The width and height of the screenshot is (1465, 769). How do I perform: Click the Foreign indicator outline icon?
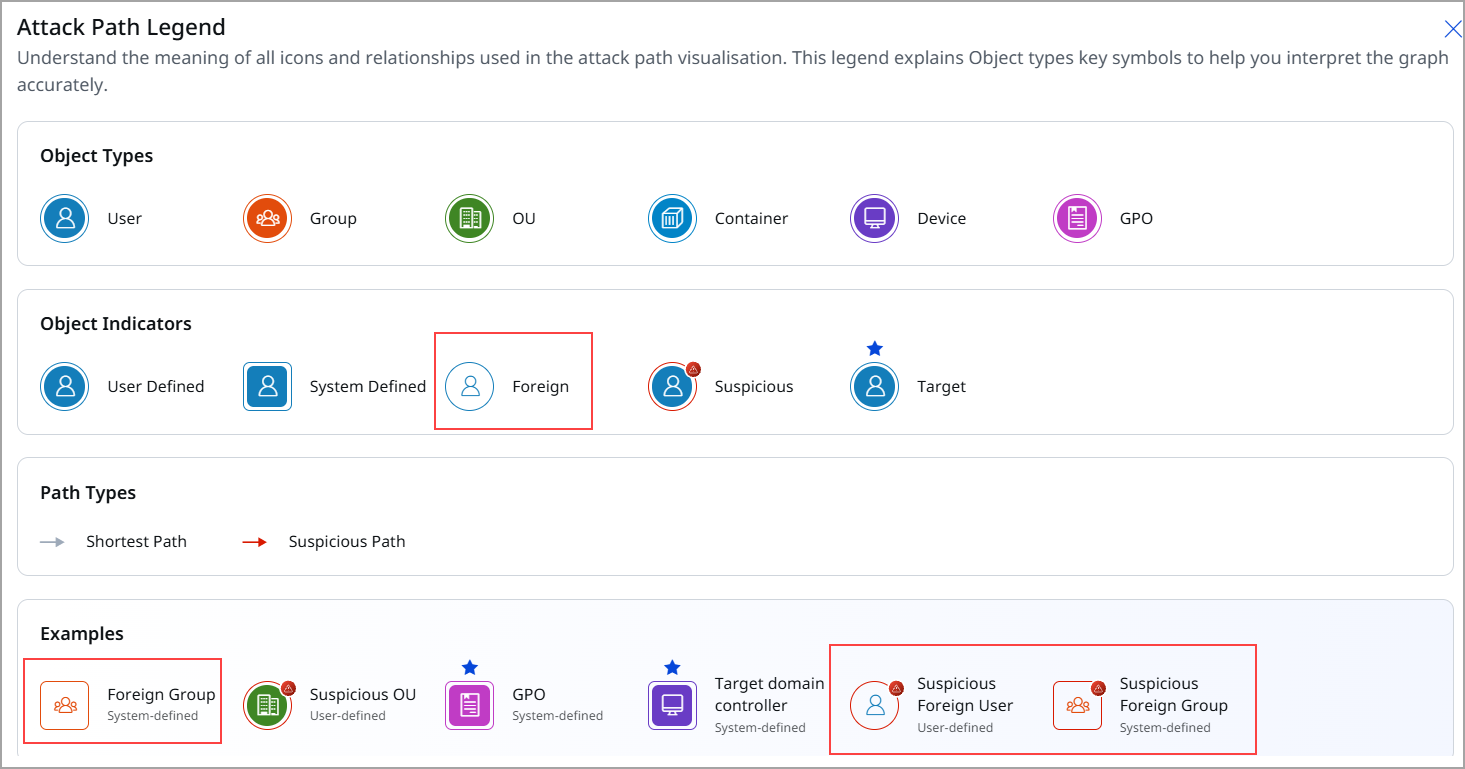[x=469, y=386]
